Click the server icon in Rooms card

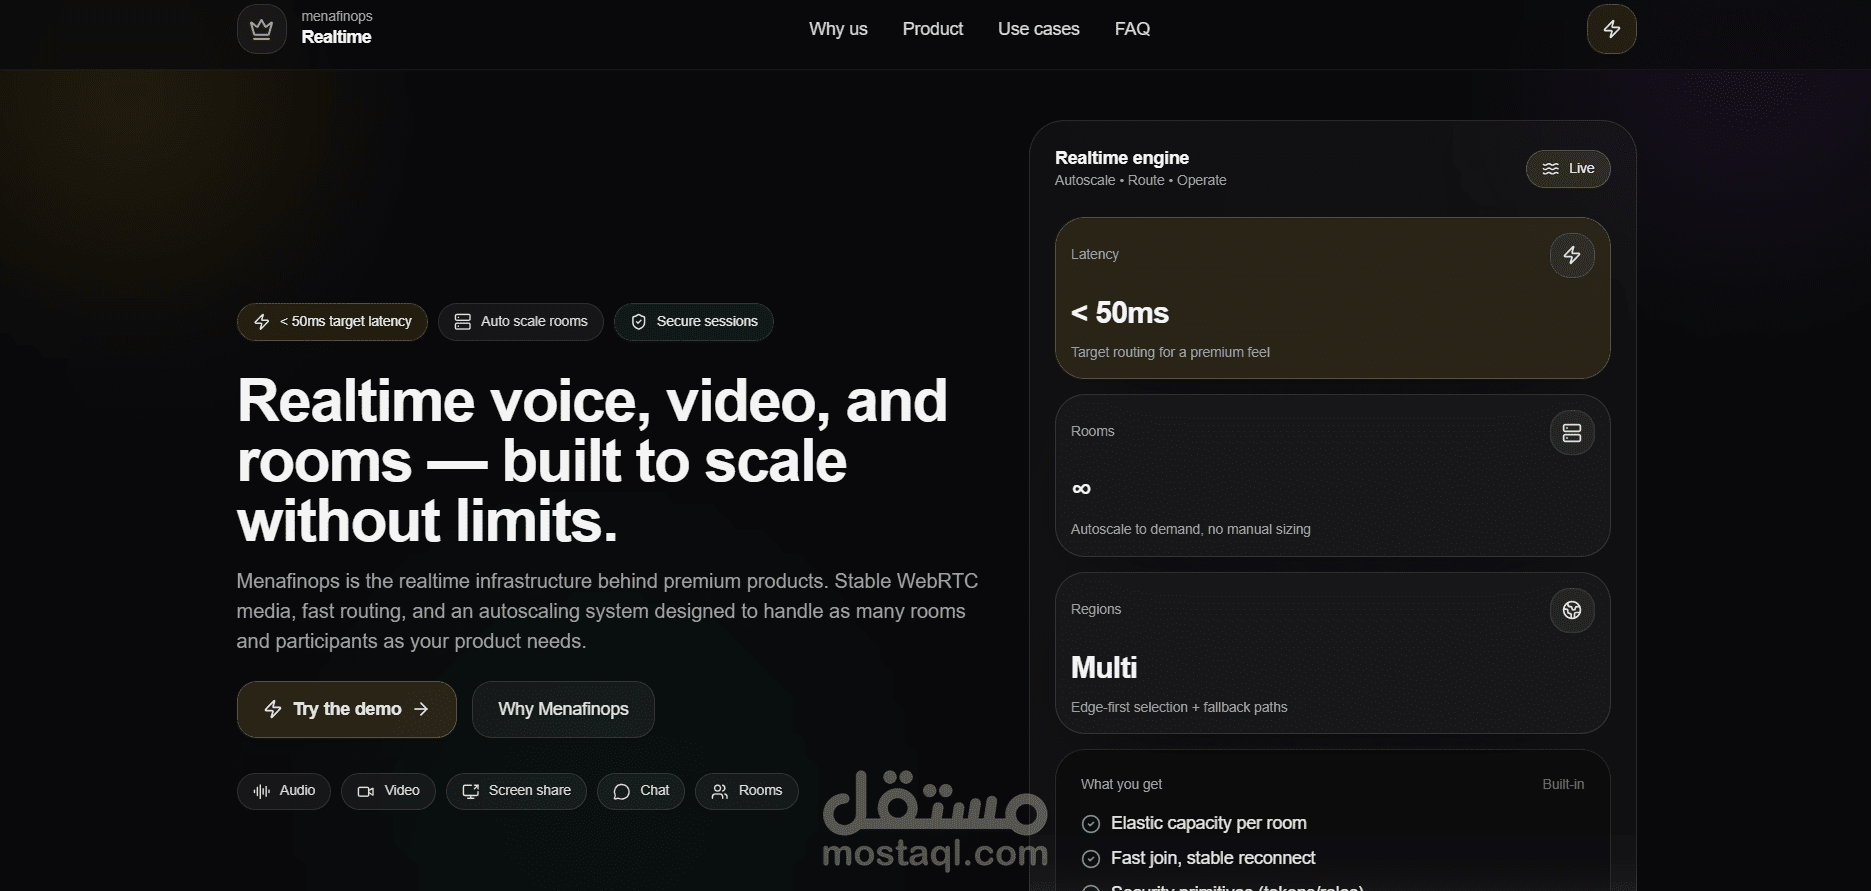coord(1572,433)
